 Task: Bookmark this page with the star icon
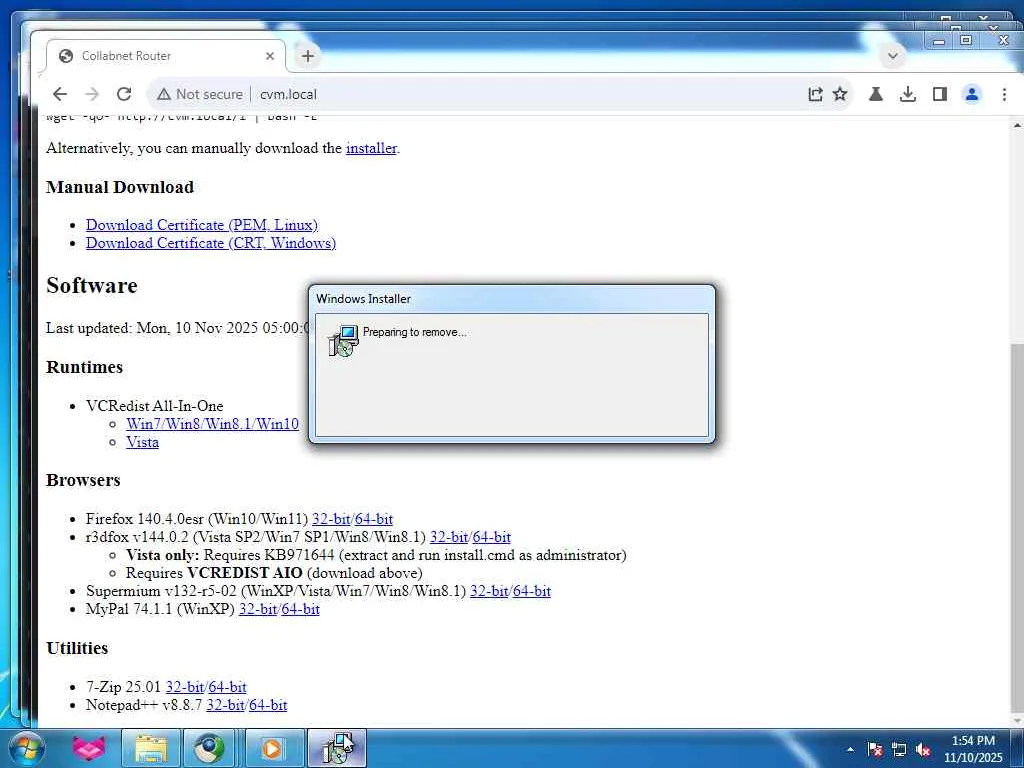(840, 94)
